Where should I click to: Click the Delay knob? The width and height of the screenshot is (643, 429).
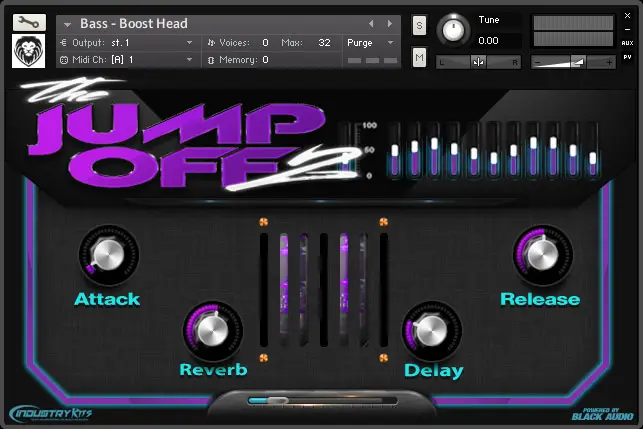coord(431,331)
